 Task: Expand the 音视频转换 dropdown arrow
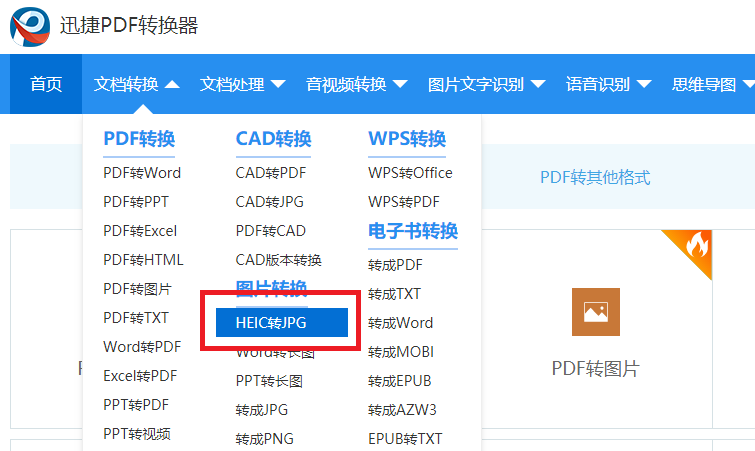(x=400, y=85)
